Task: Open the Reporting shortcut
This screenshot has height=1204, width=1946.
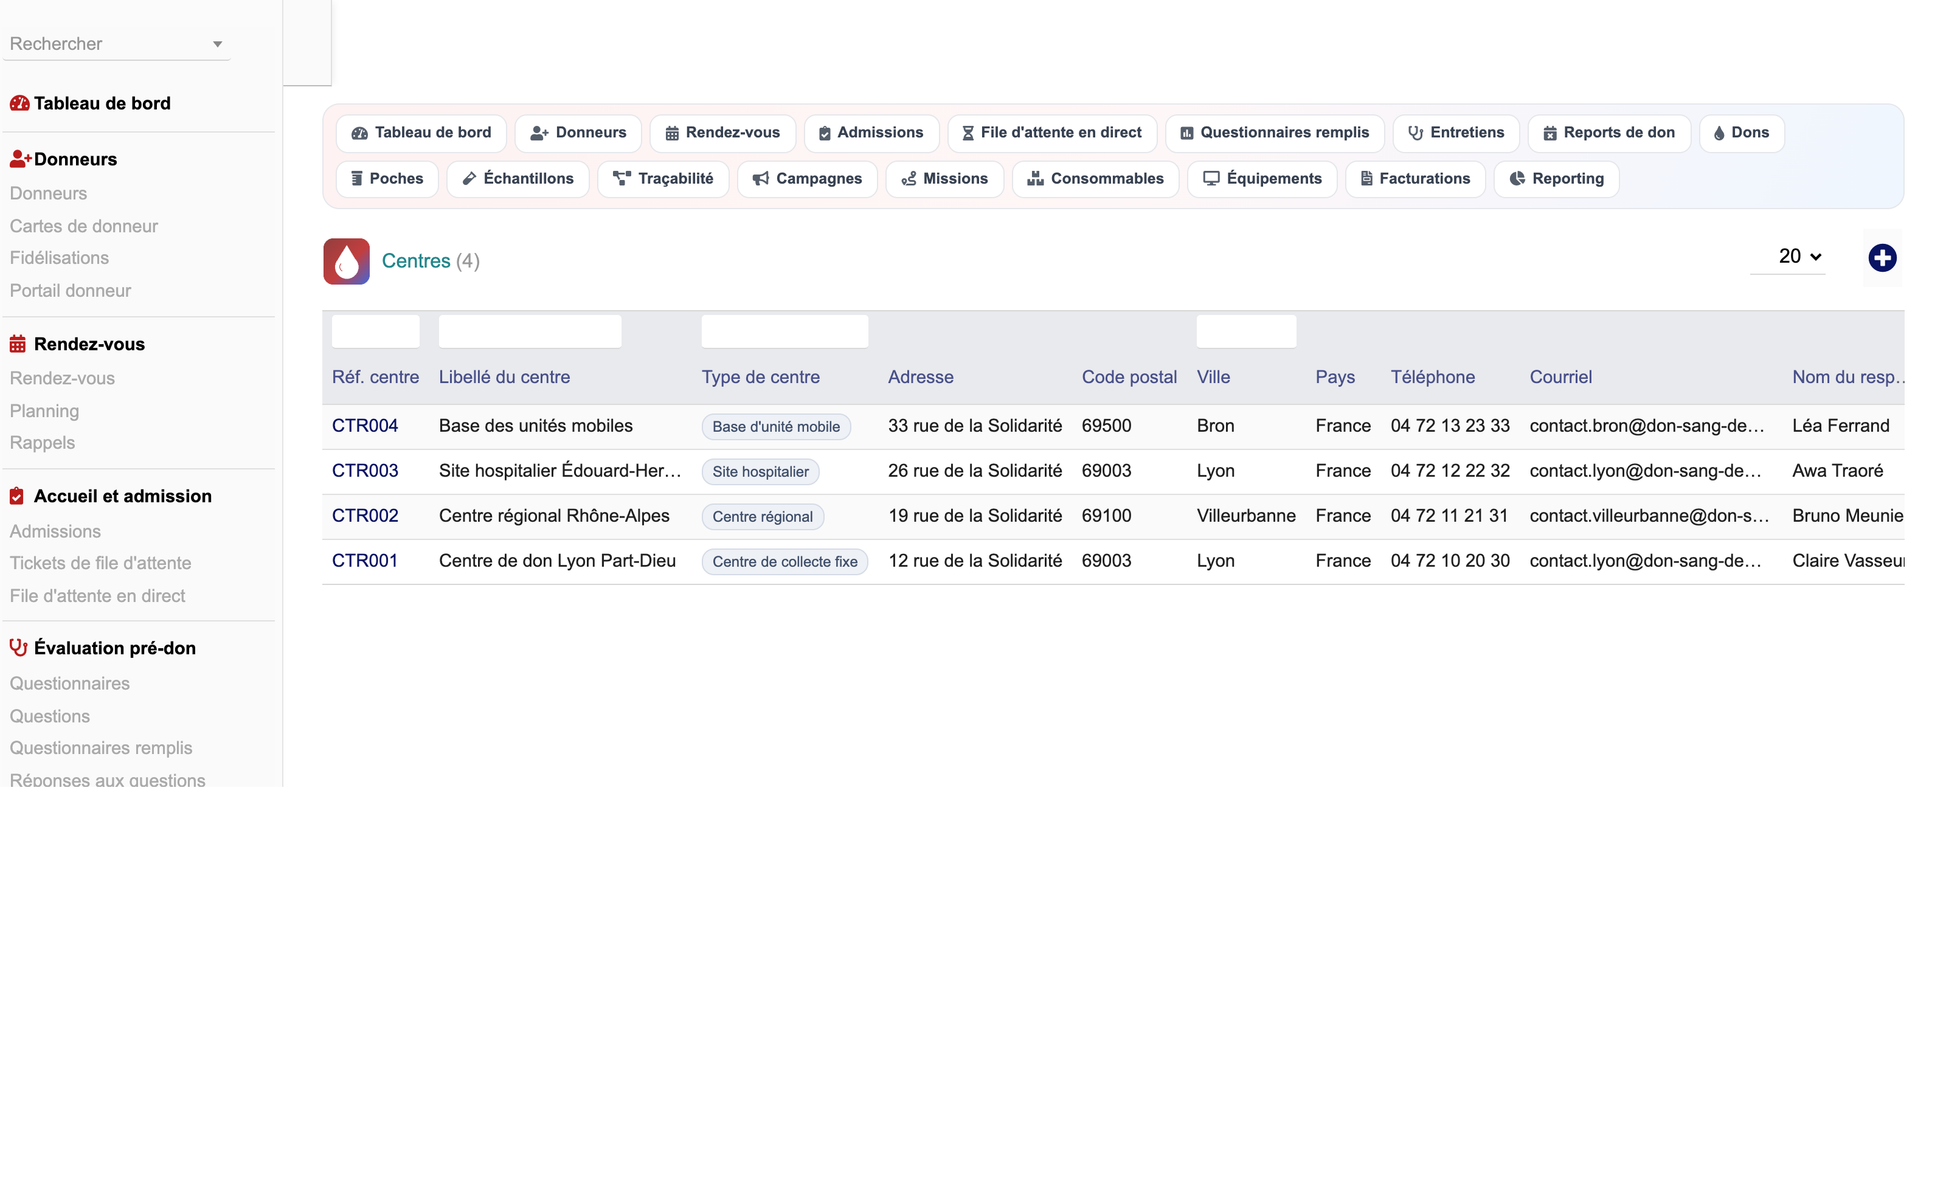Action: [x=1556, y=179]
